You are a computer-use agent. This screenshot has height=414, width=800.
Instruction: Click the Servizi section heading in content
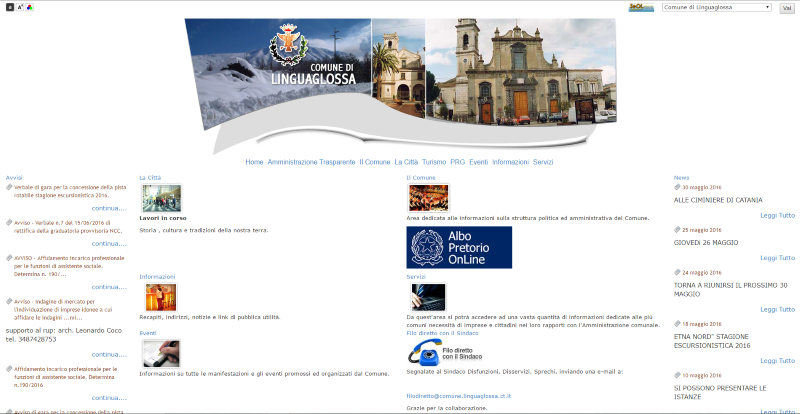coord(416,277)
